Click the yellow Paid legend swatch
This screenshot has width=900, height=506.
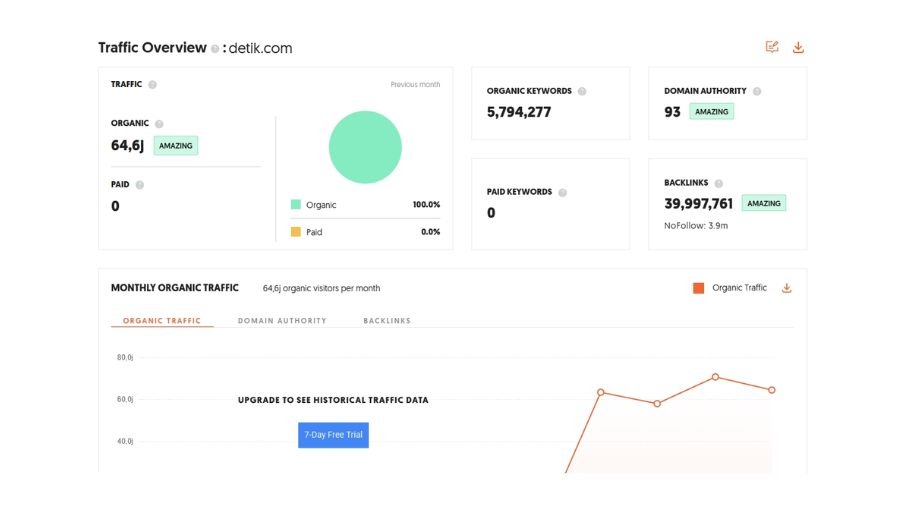[x=296, y=232]
